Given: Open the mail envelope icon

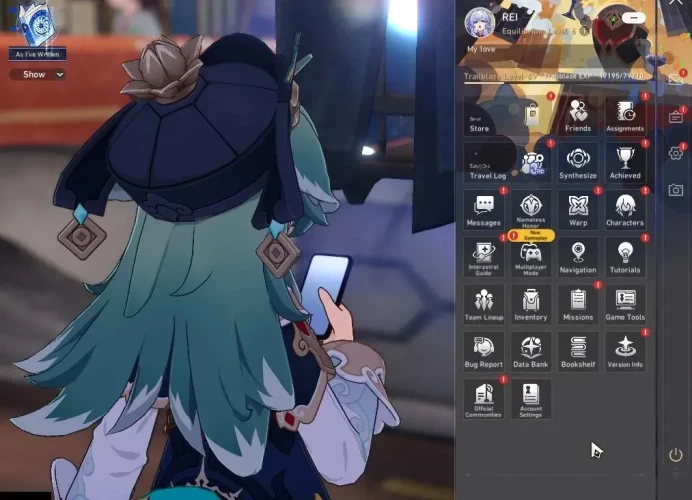Looking at the screenshot, I should [676, 79].
